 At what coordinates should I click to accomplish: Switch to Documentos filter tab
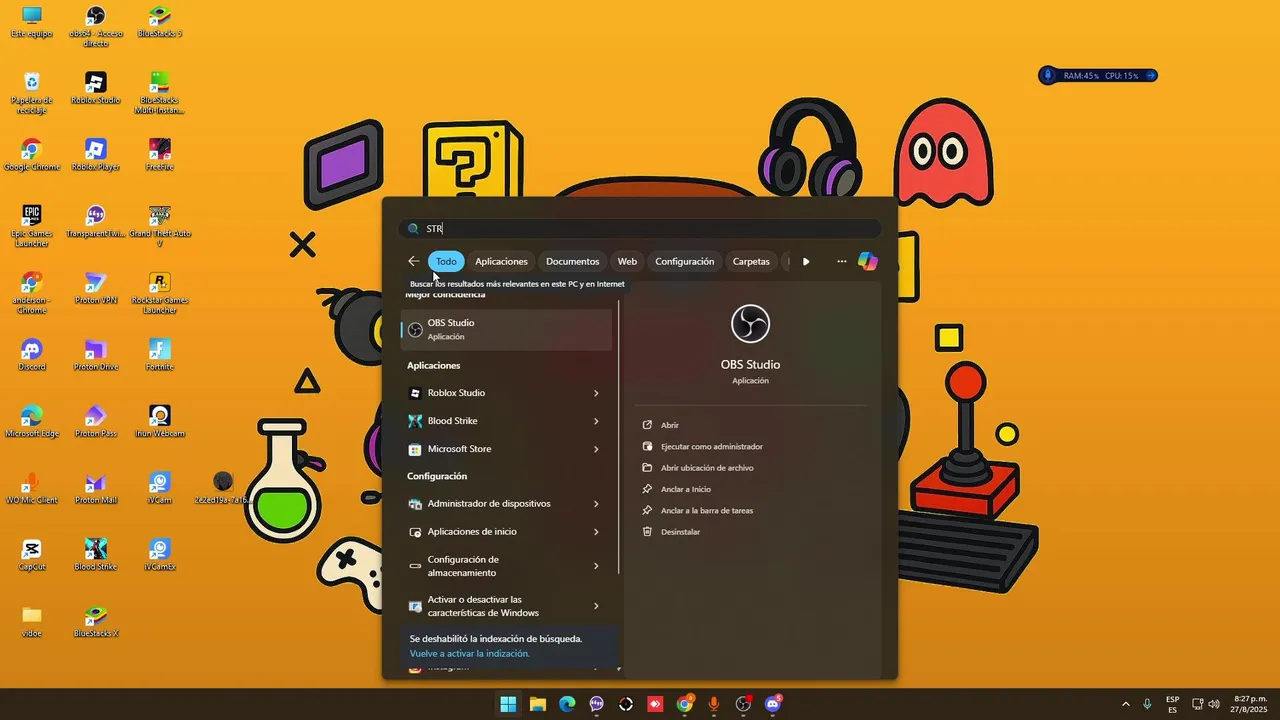(x=572, y=261)
